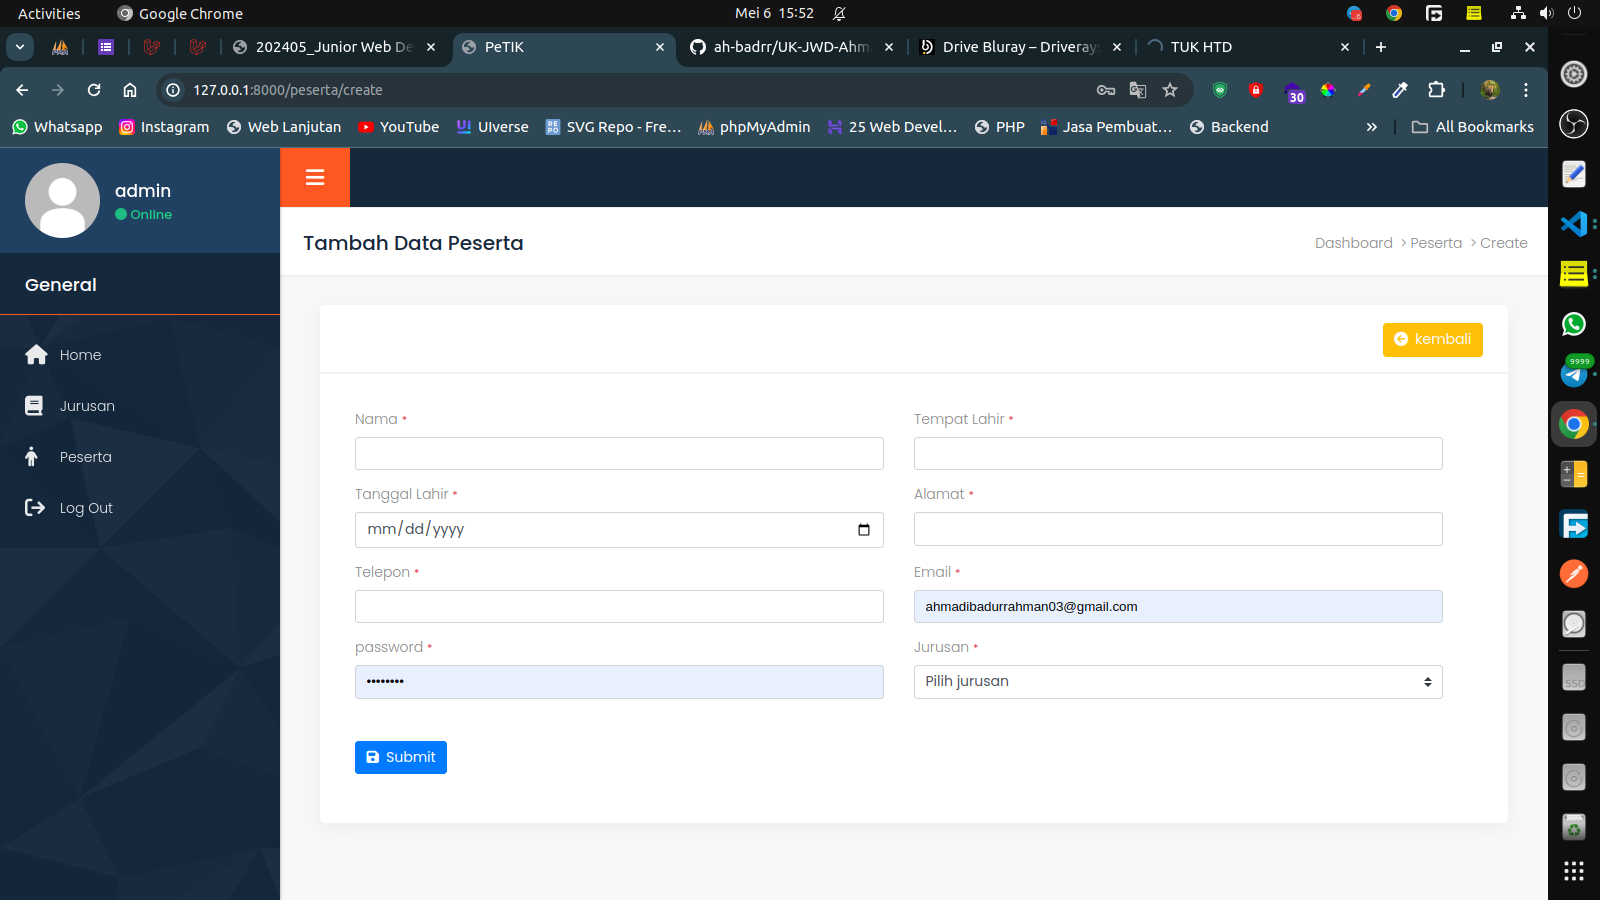Show applications grid in the dock
Viewport: 1600px width, 900px height.
pos(1574,871)
